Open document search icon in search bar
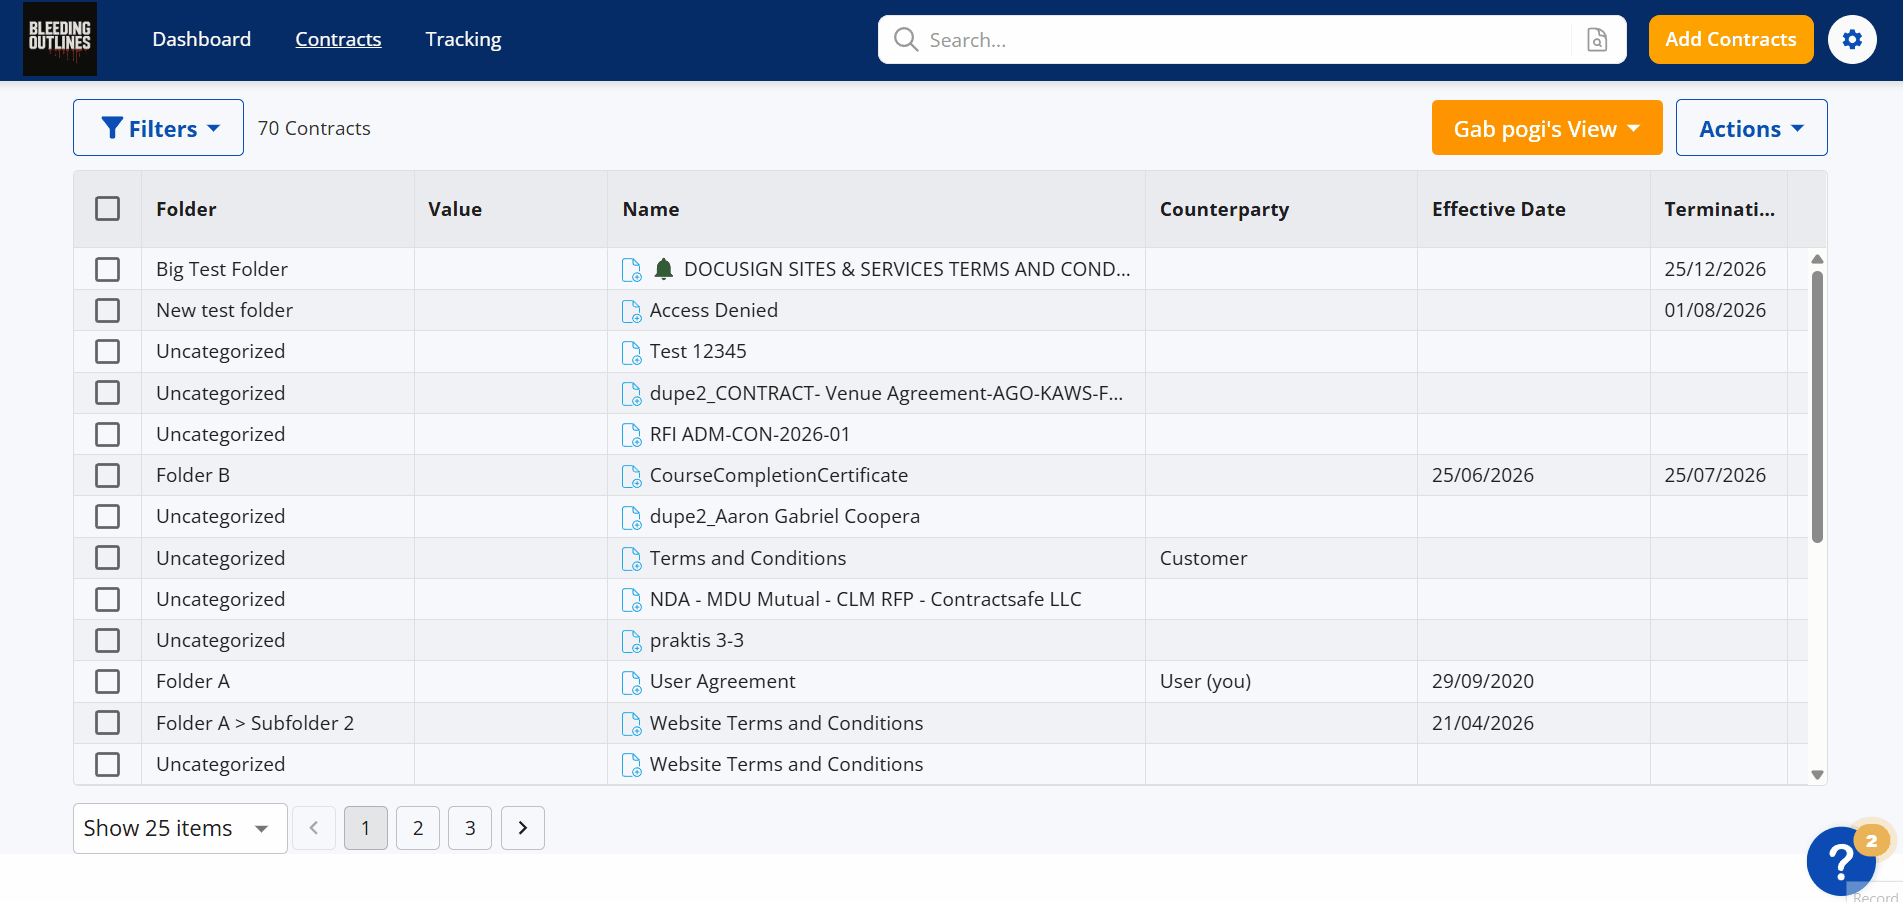 [1597, 40]
